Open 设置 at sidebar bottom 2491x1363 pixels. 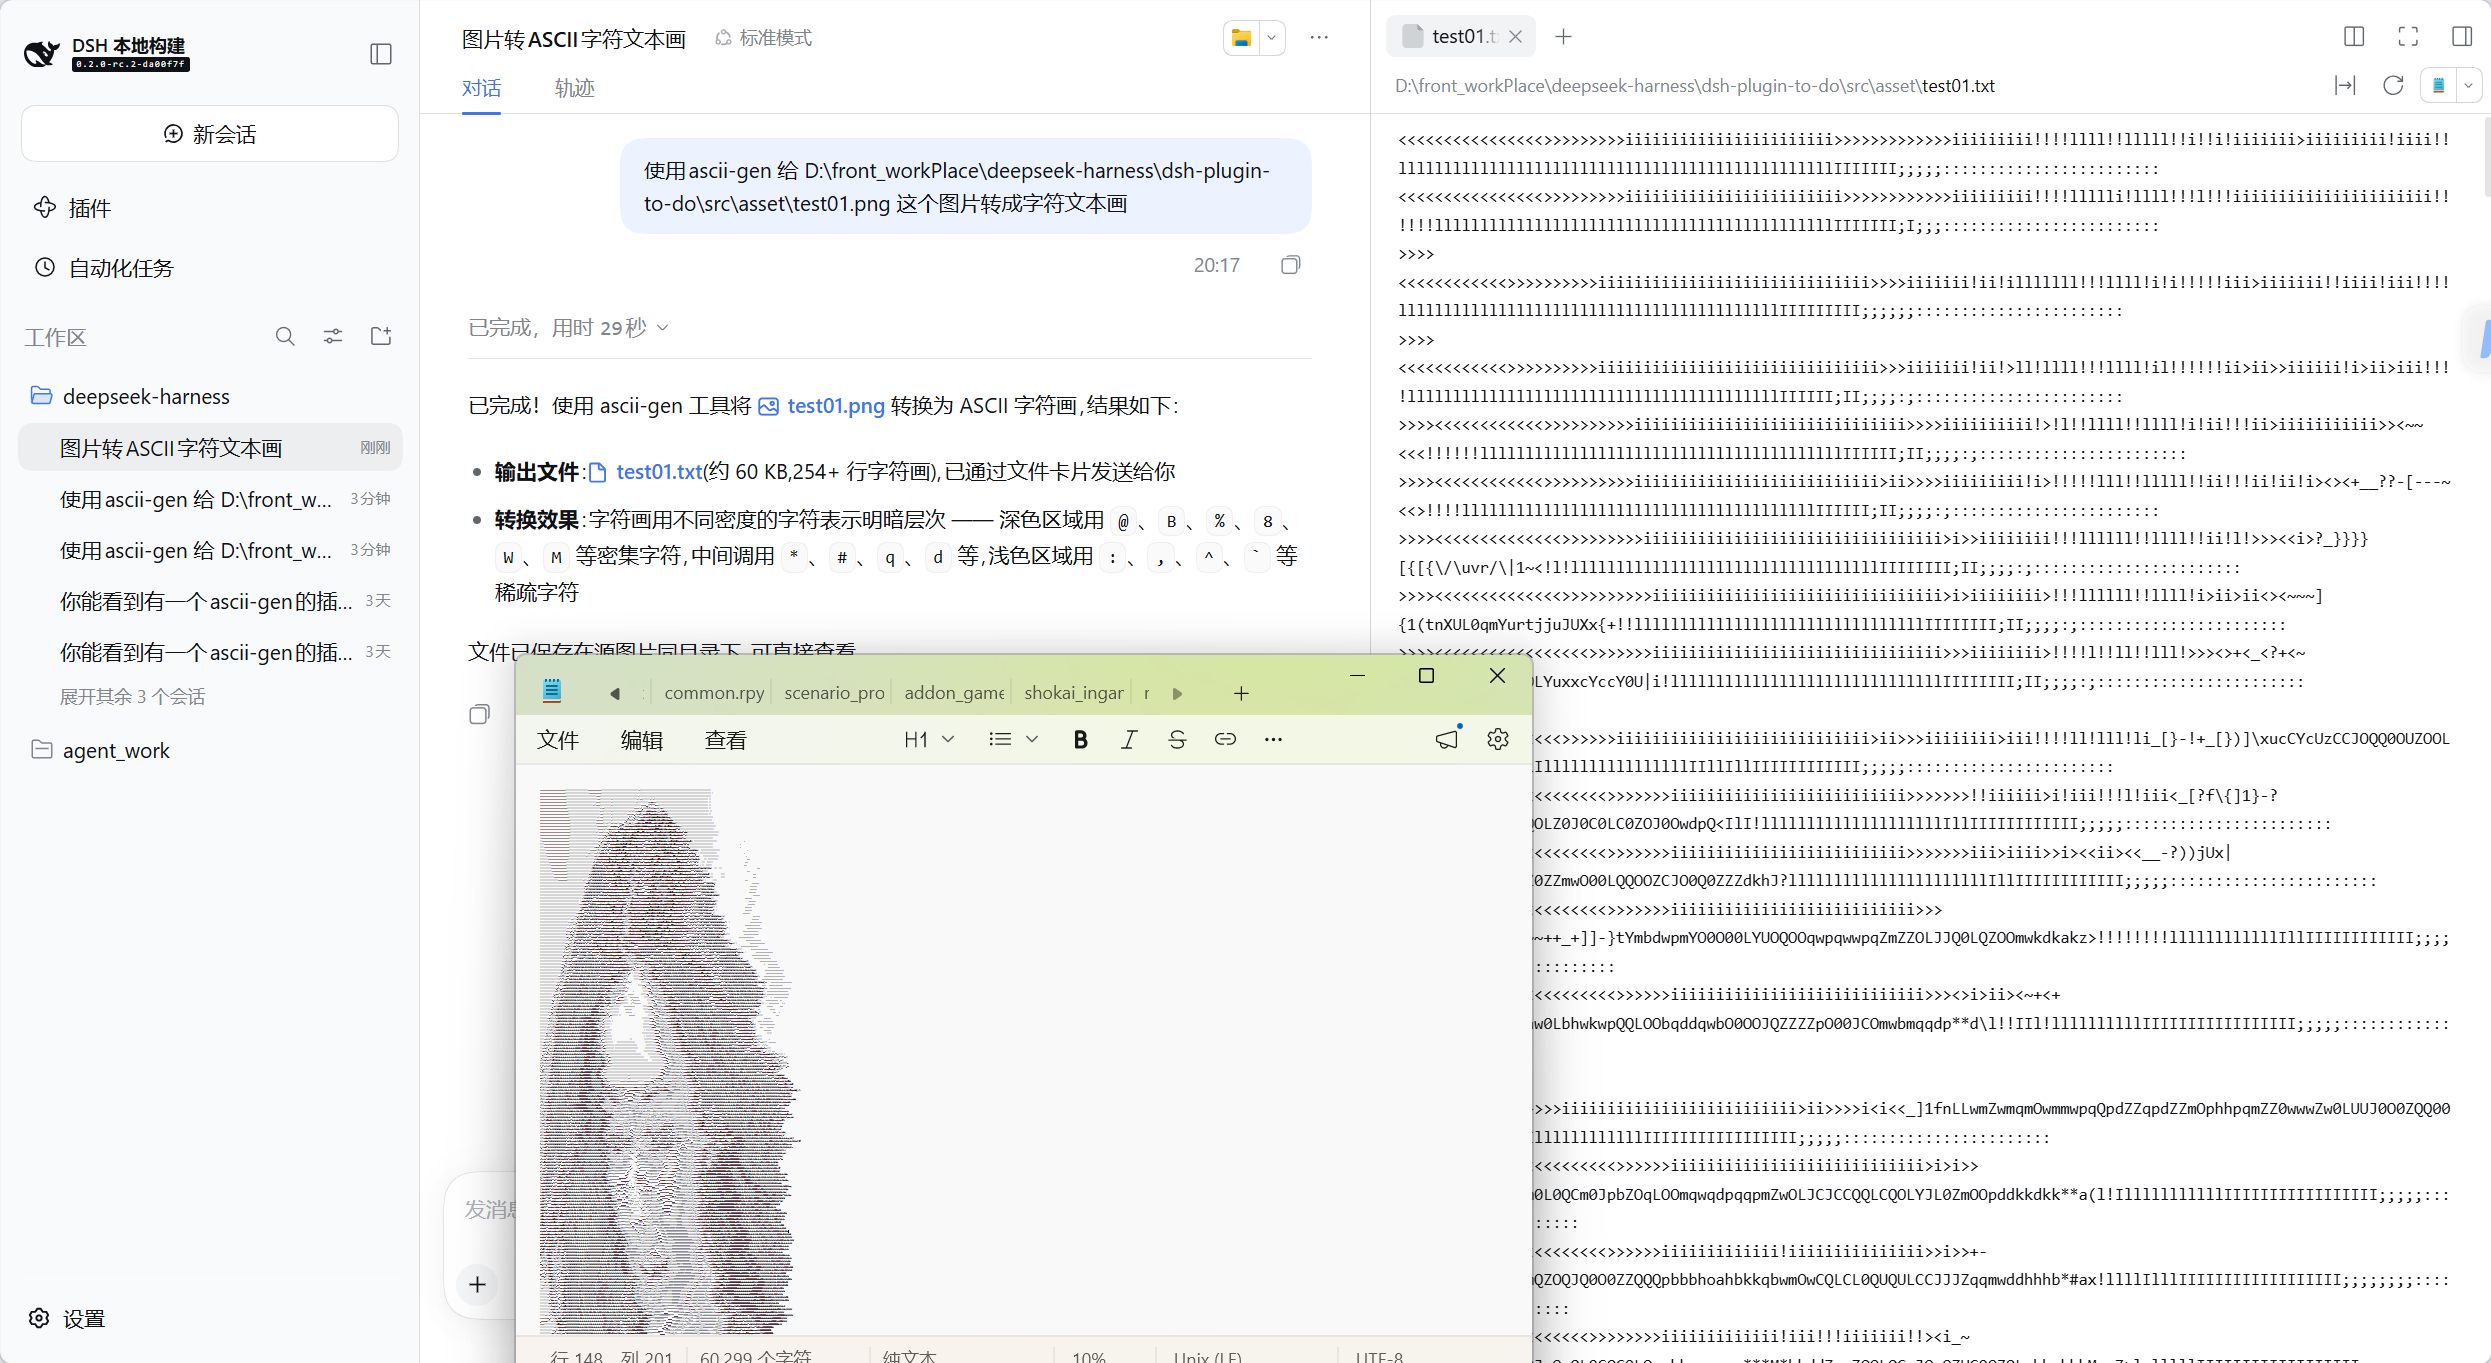pos(67,1319)
